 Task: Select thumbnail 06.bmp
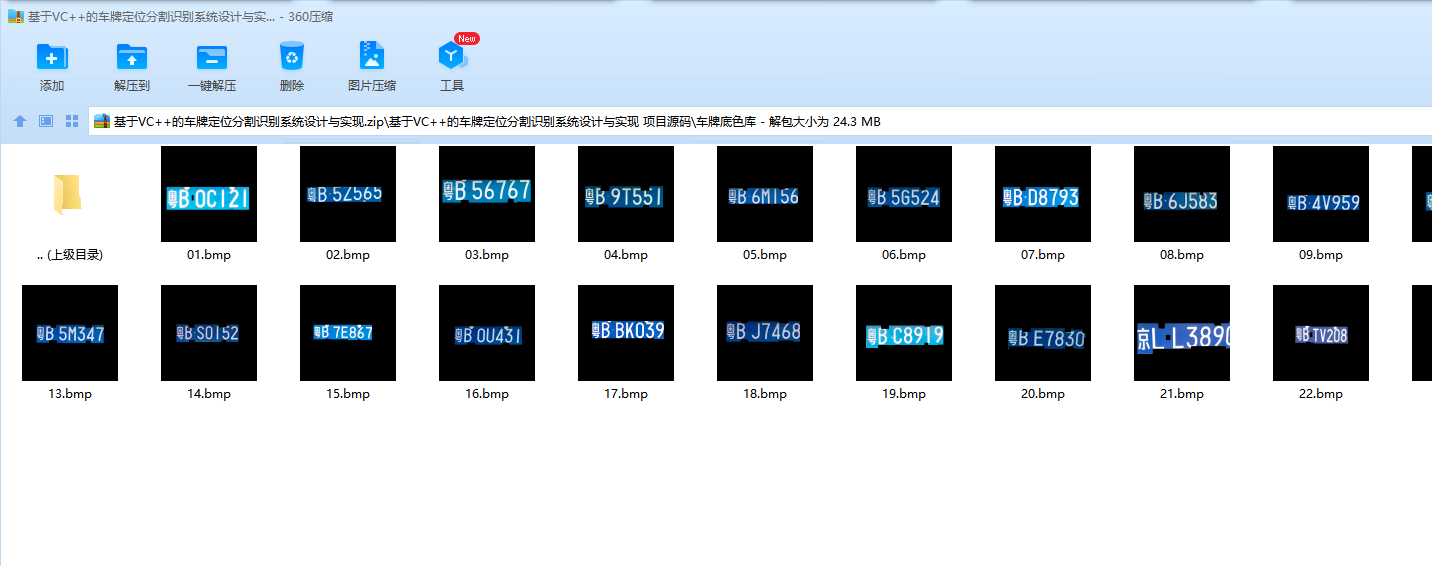(x=904, y=194)
